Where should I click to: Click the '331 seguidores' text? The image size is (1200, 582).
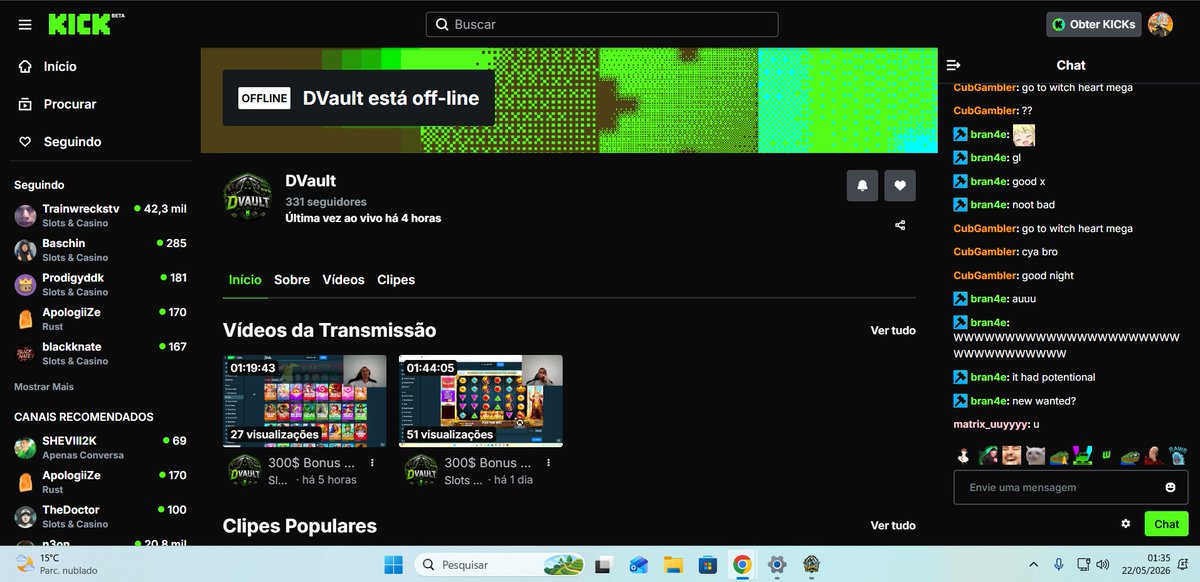[x=326, y=202]
